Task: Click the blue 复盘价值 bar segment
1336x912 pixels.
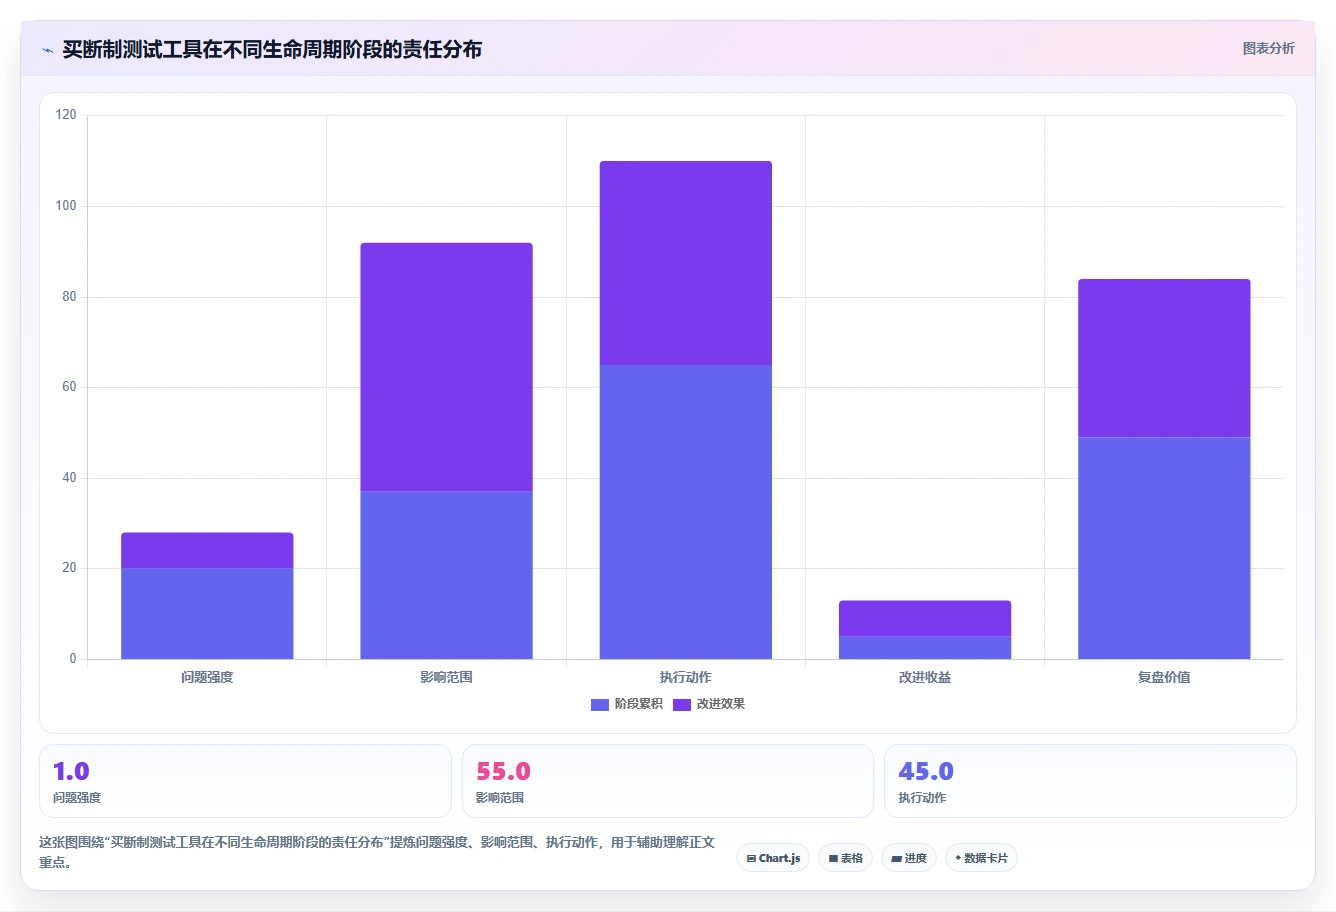Action: (x=1164, y=548)
